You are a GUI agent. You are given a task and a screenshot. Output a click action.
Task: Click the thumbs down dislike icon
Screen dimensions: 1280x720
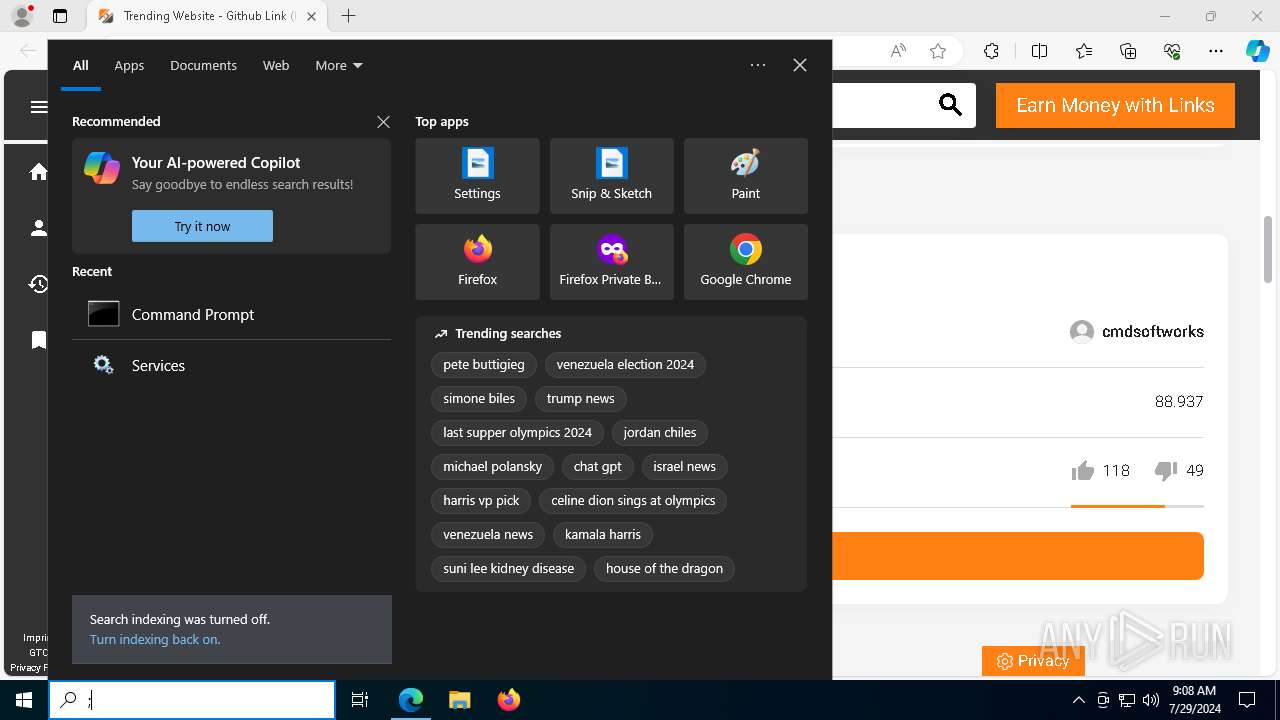(x=1165, y=470)
